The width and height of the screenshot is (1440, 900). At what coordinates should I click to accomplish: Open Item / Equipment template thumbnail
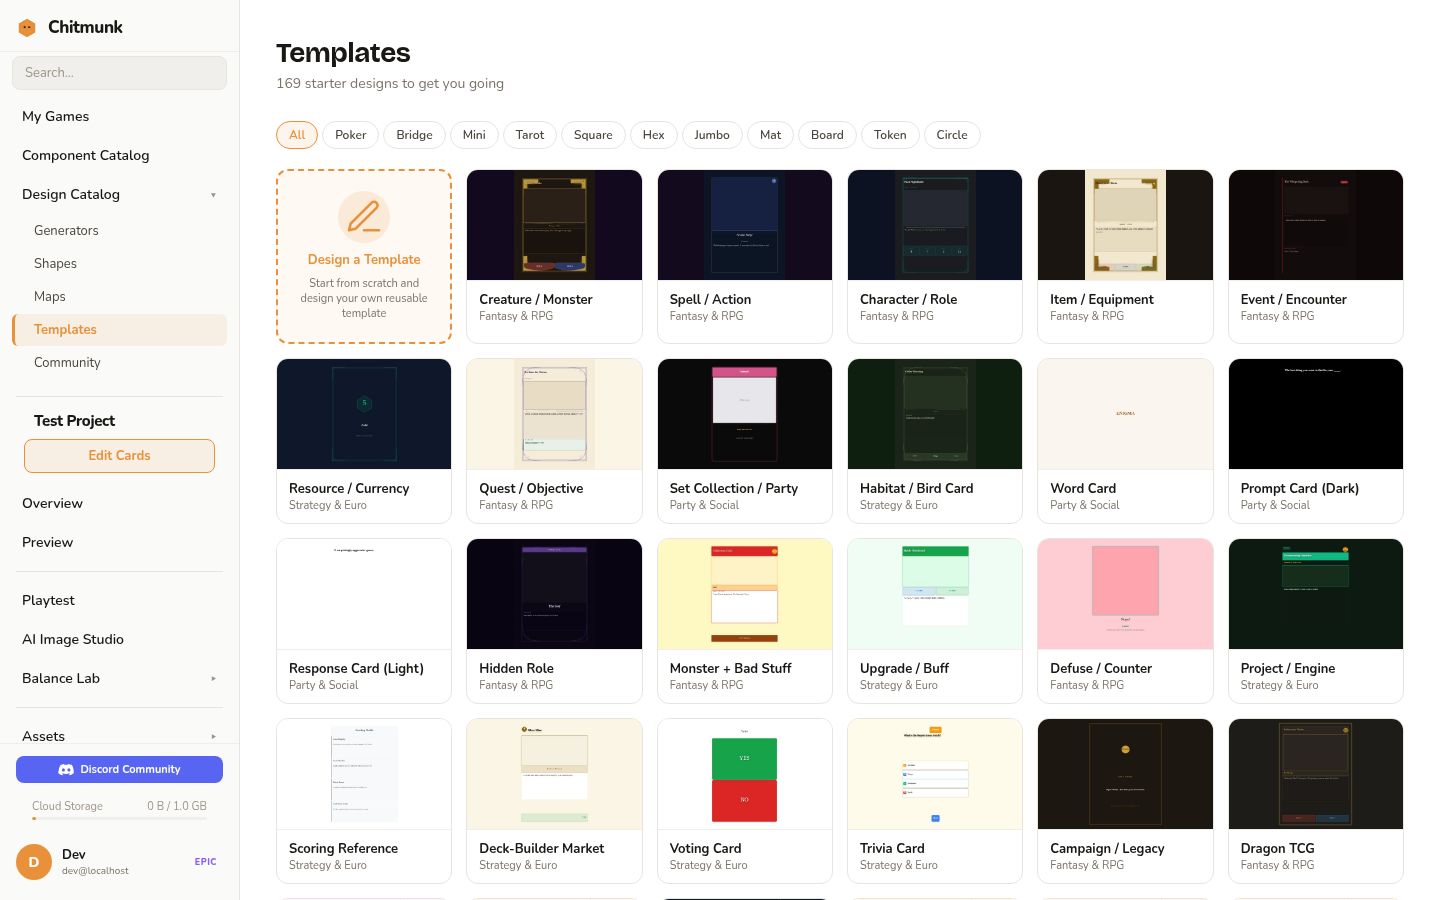(1125, 225)
